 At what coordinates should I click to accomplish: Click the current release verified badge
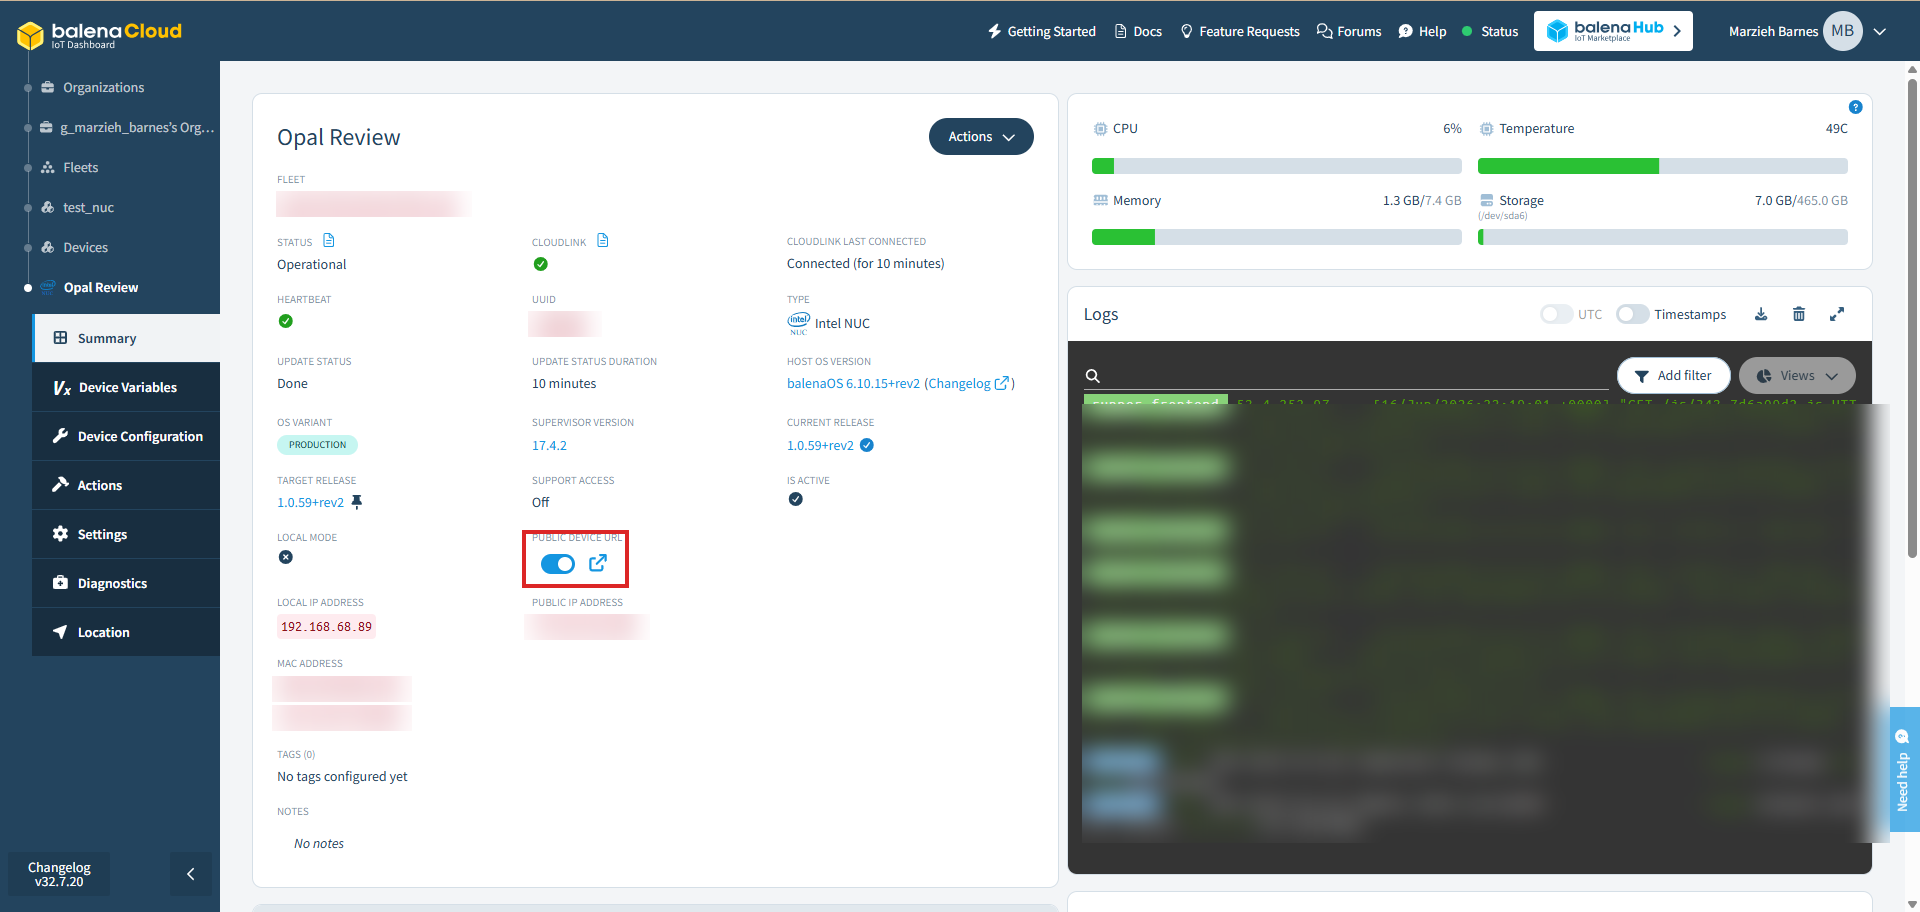[x=867, y=445]
